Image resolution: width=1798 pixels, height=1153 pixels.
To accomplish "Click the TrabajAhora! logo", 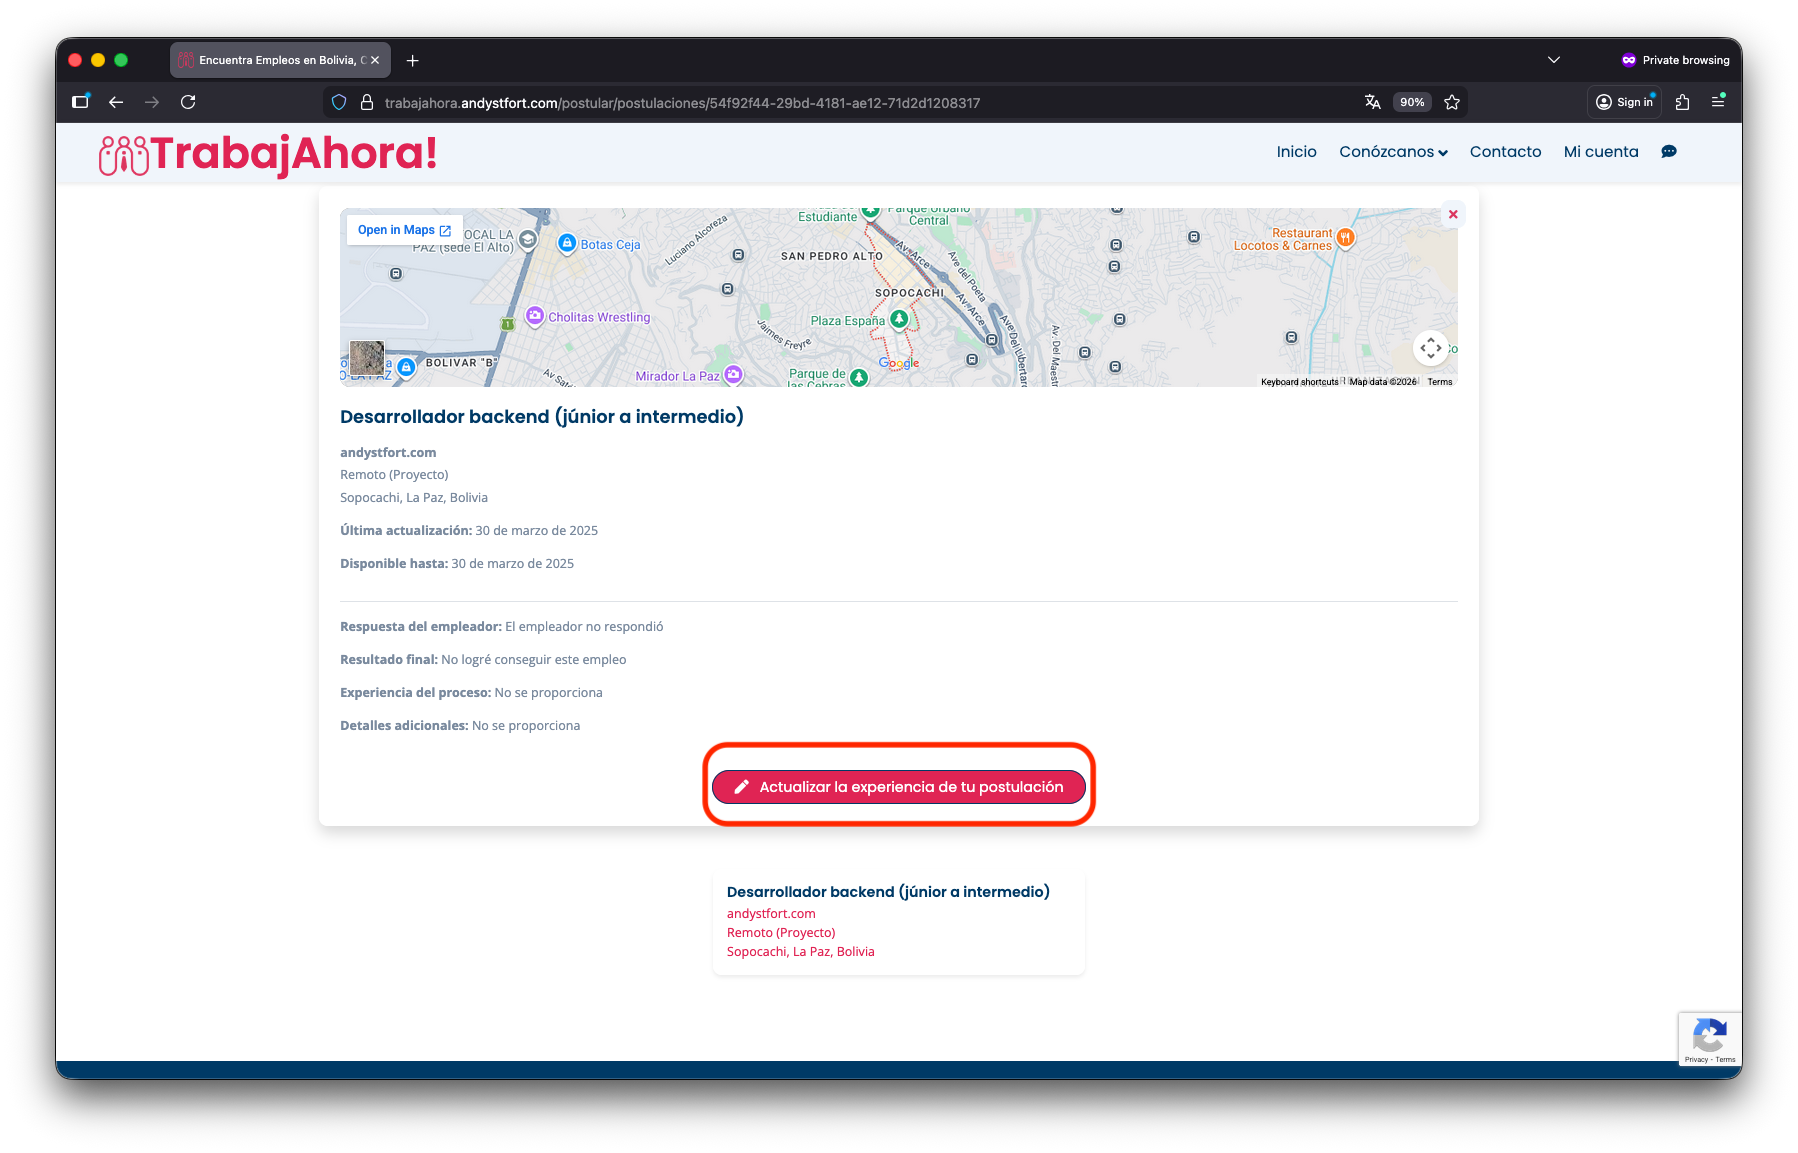I will pyautogui.click(x=268, y=154).
